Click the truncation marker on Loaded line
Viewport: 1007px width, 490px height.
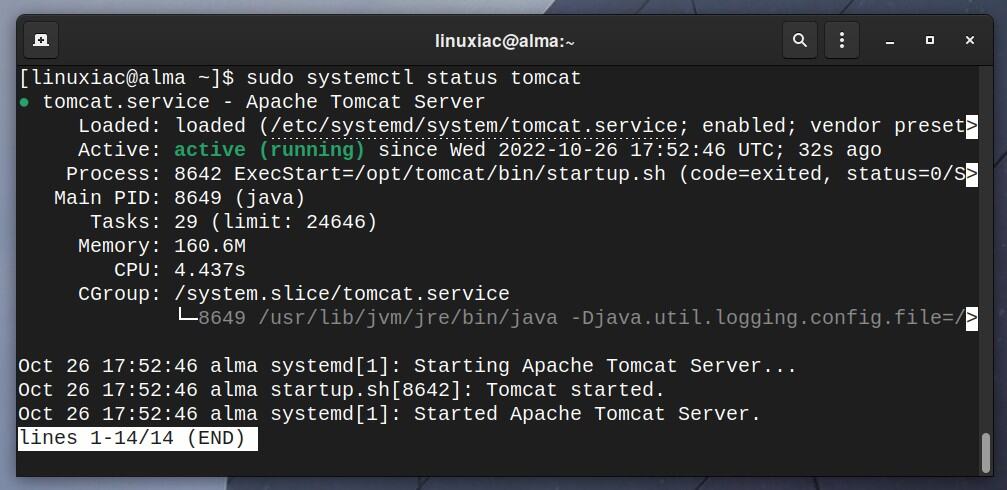click(972, 126)
